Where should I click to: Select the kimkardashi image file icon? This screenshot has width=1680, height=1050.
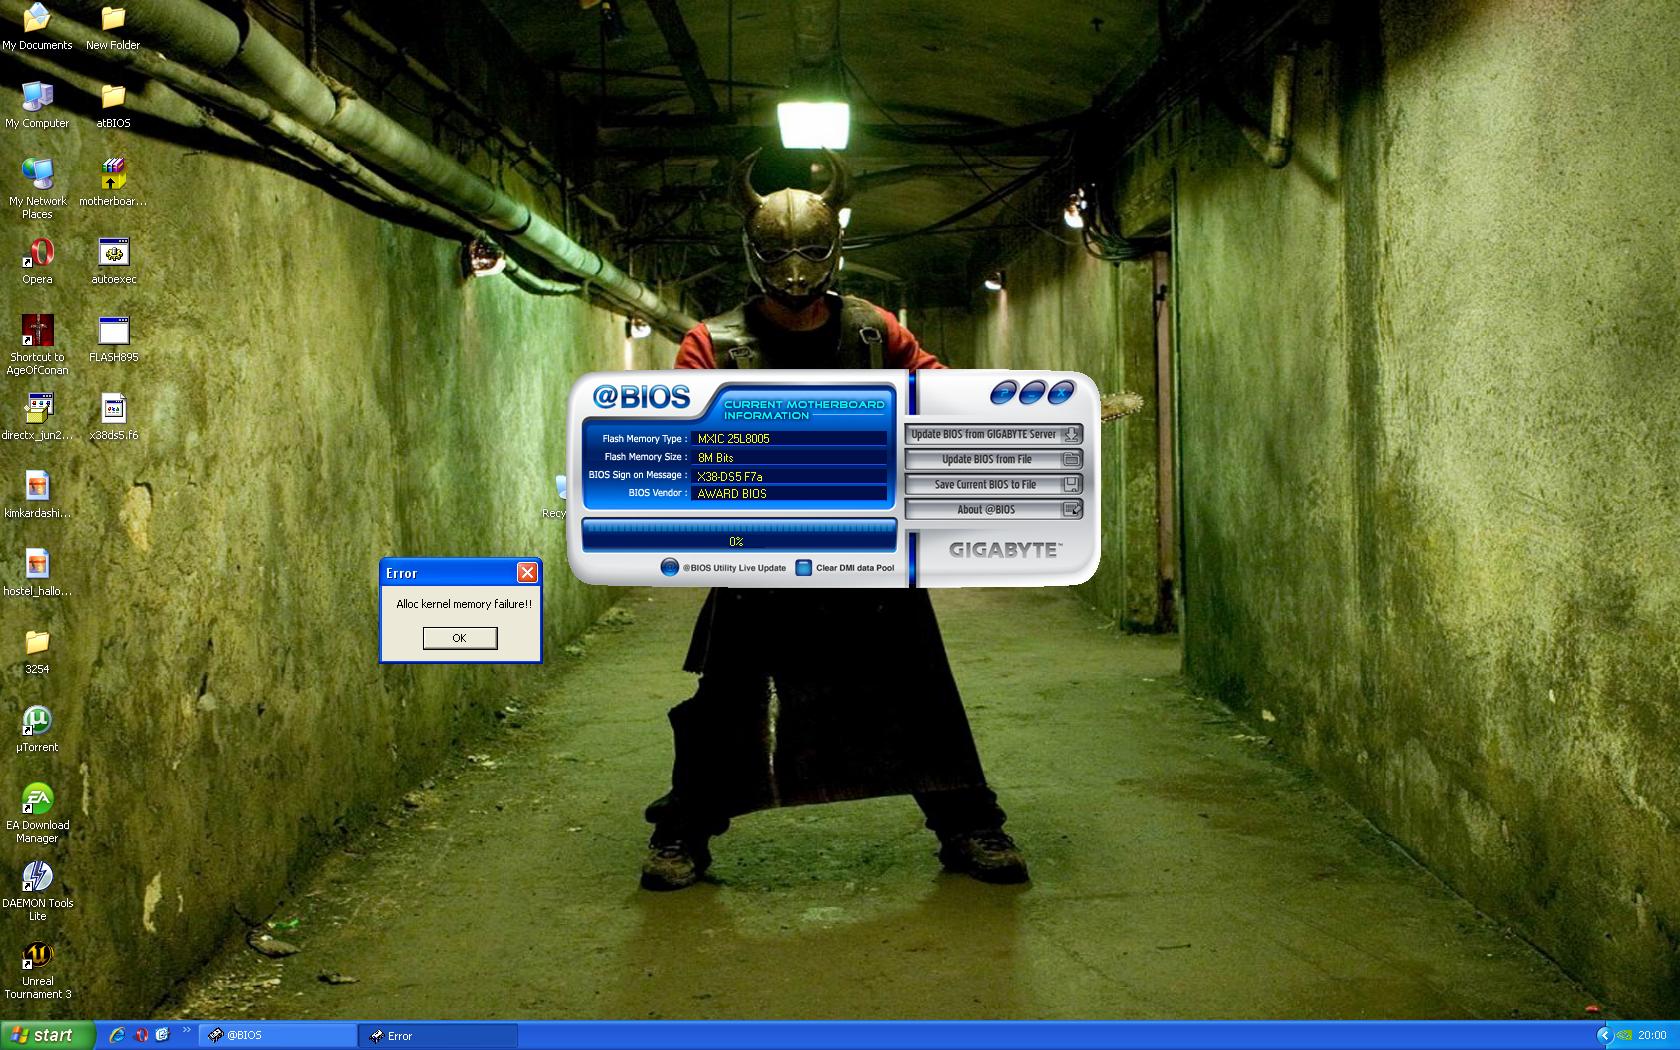[37, 495]
